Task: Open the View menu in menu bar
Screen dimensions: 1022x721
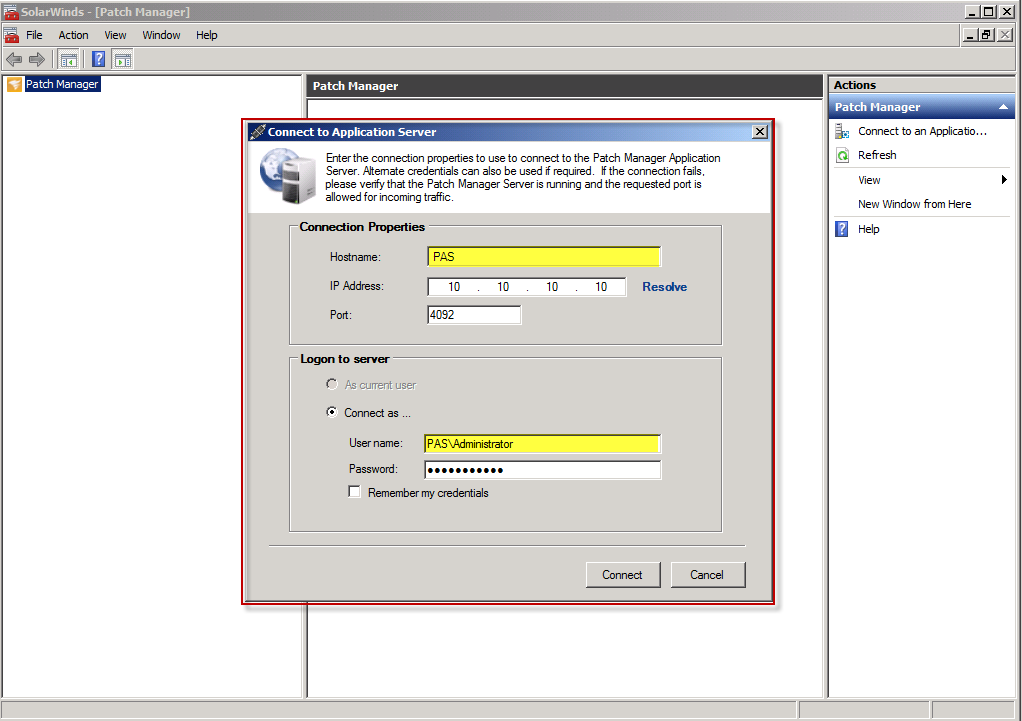Action: point(115,35)
